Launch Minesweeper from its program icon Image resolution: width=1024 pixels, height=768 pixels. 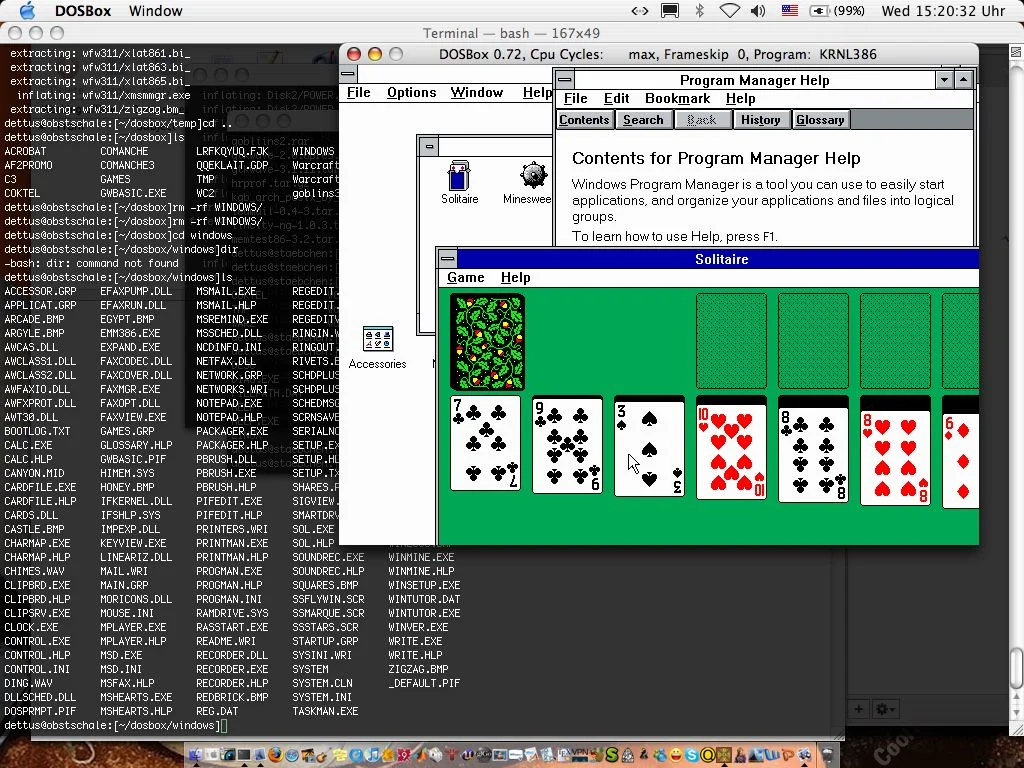[528, 182]
